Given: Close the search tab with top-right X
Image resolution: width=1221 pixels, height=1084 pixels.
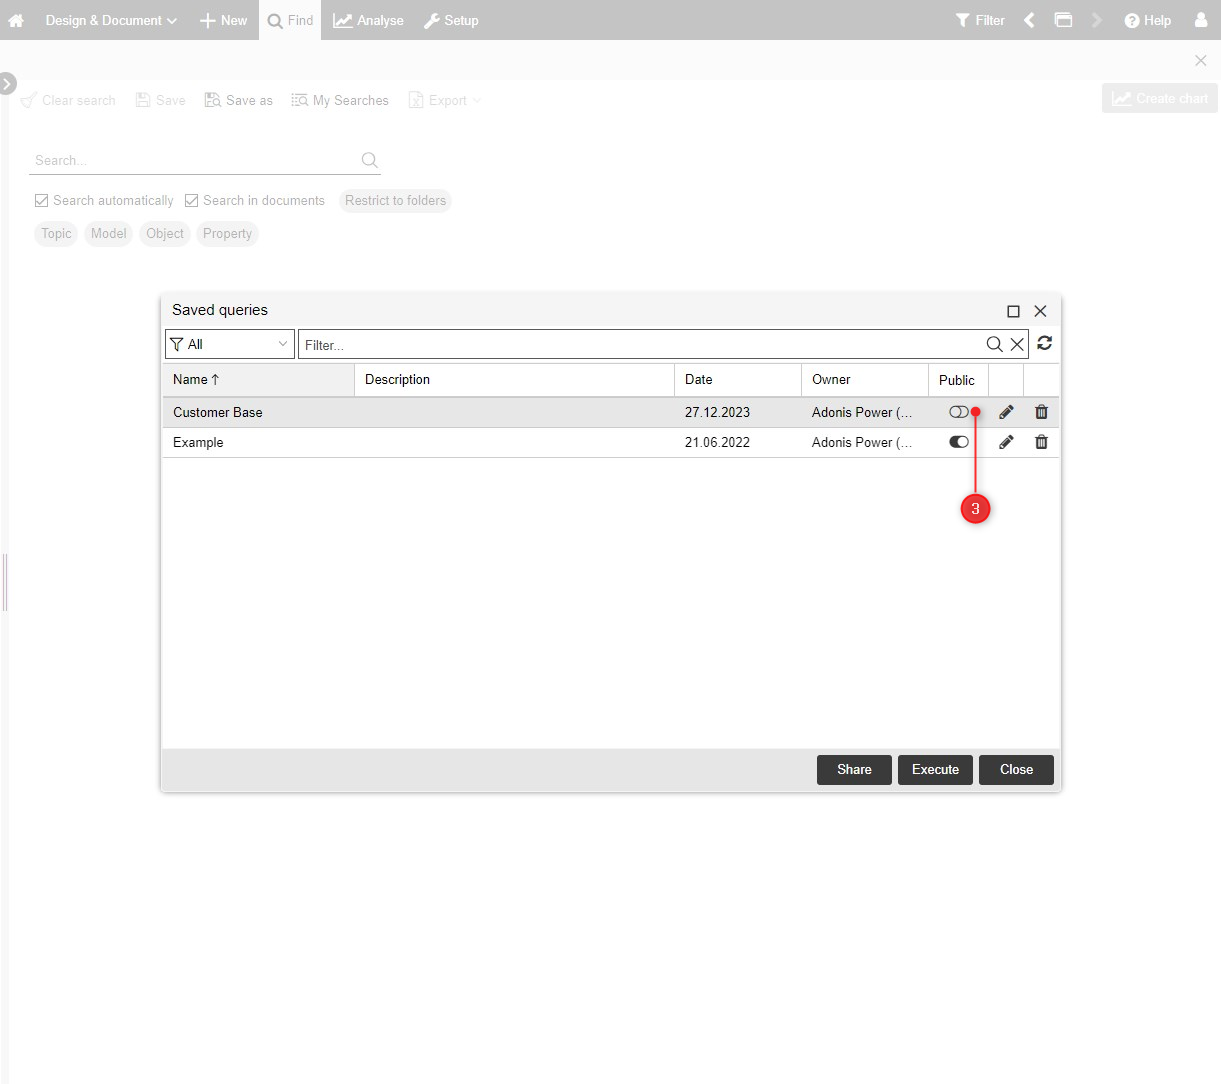Looking at the screenshot, I should click(1201, 61).
